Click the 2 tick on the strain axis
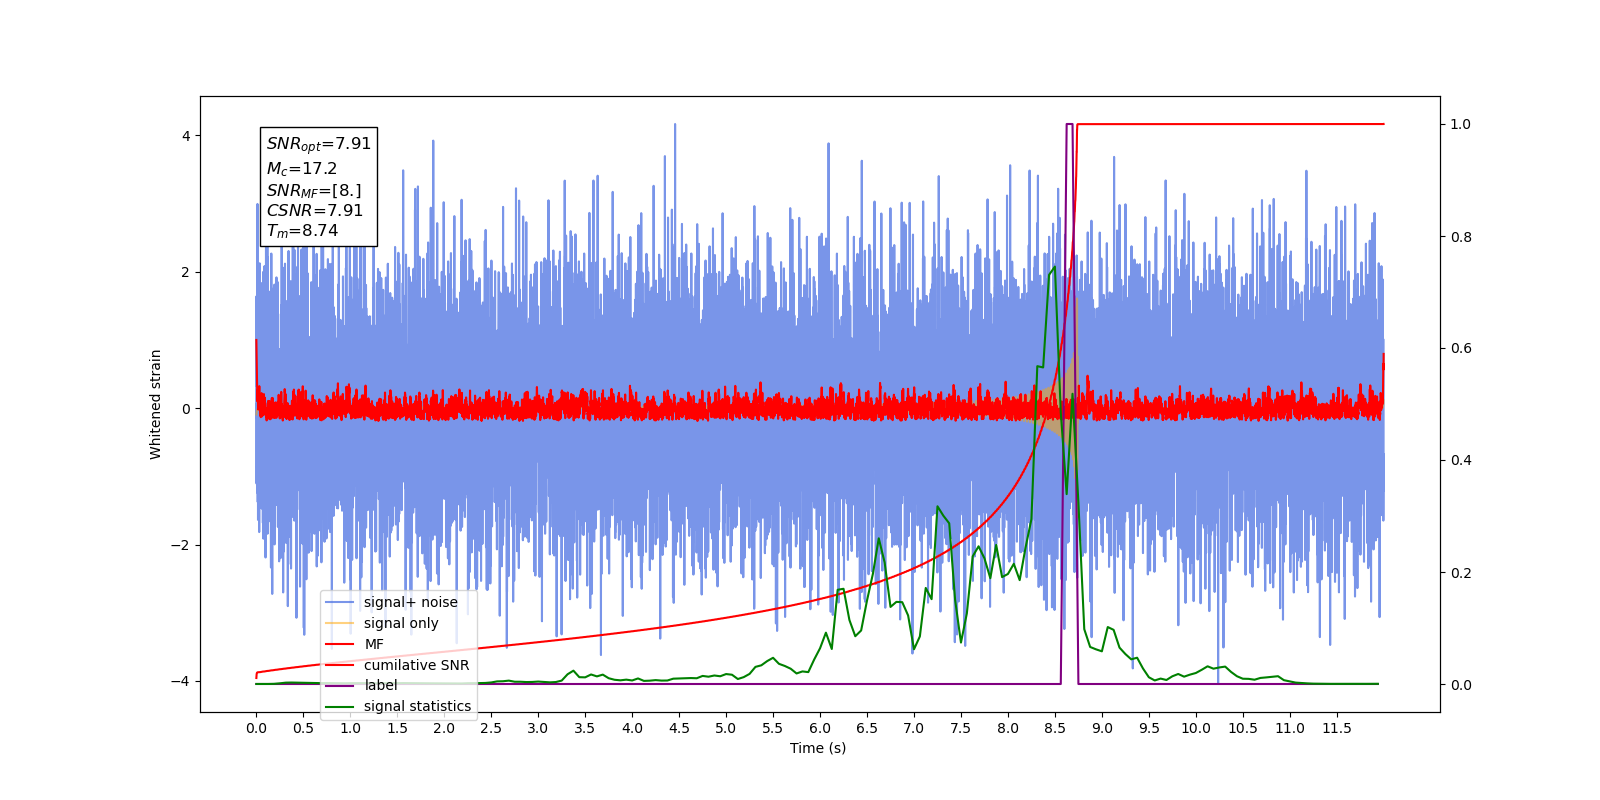Viewport: 1600px width, 800px height. [x=186, y=272]
